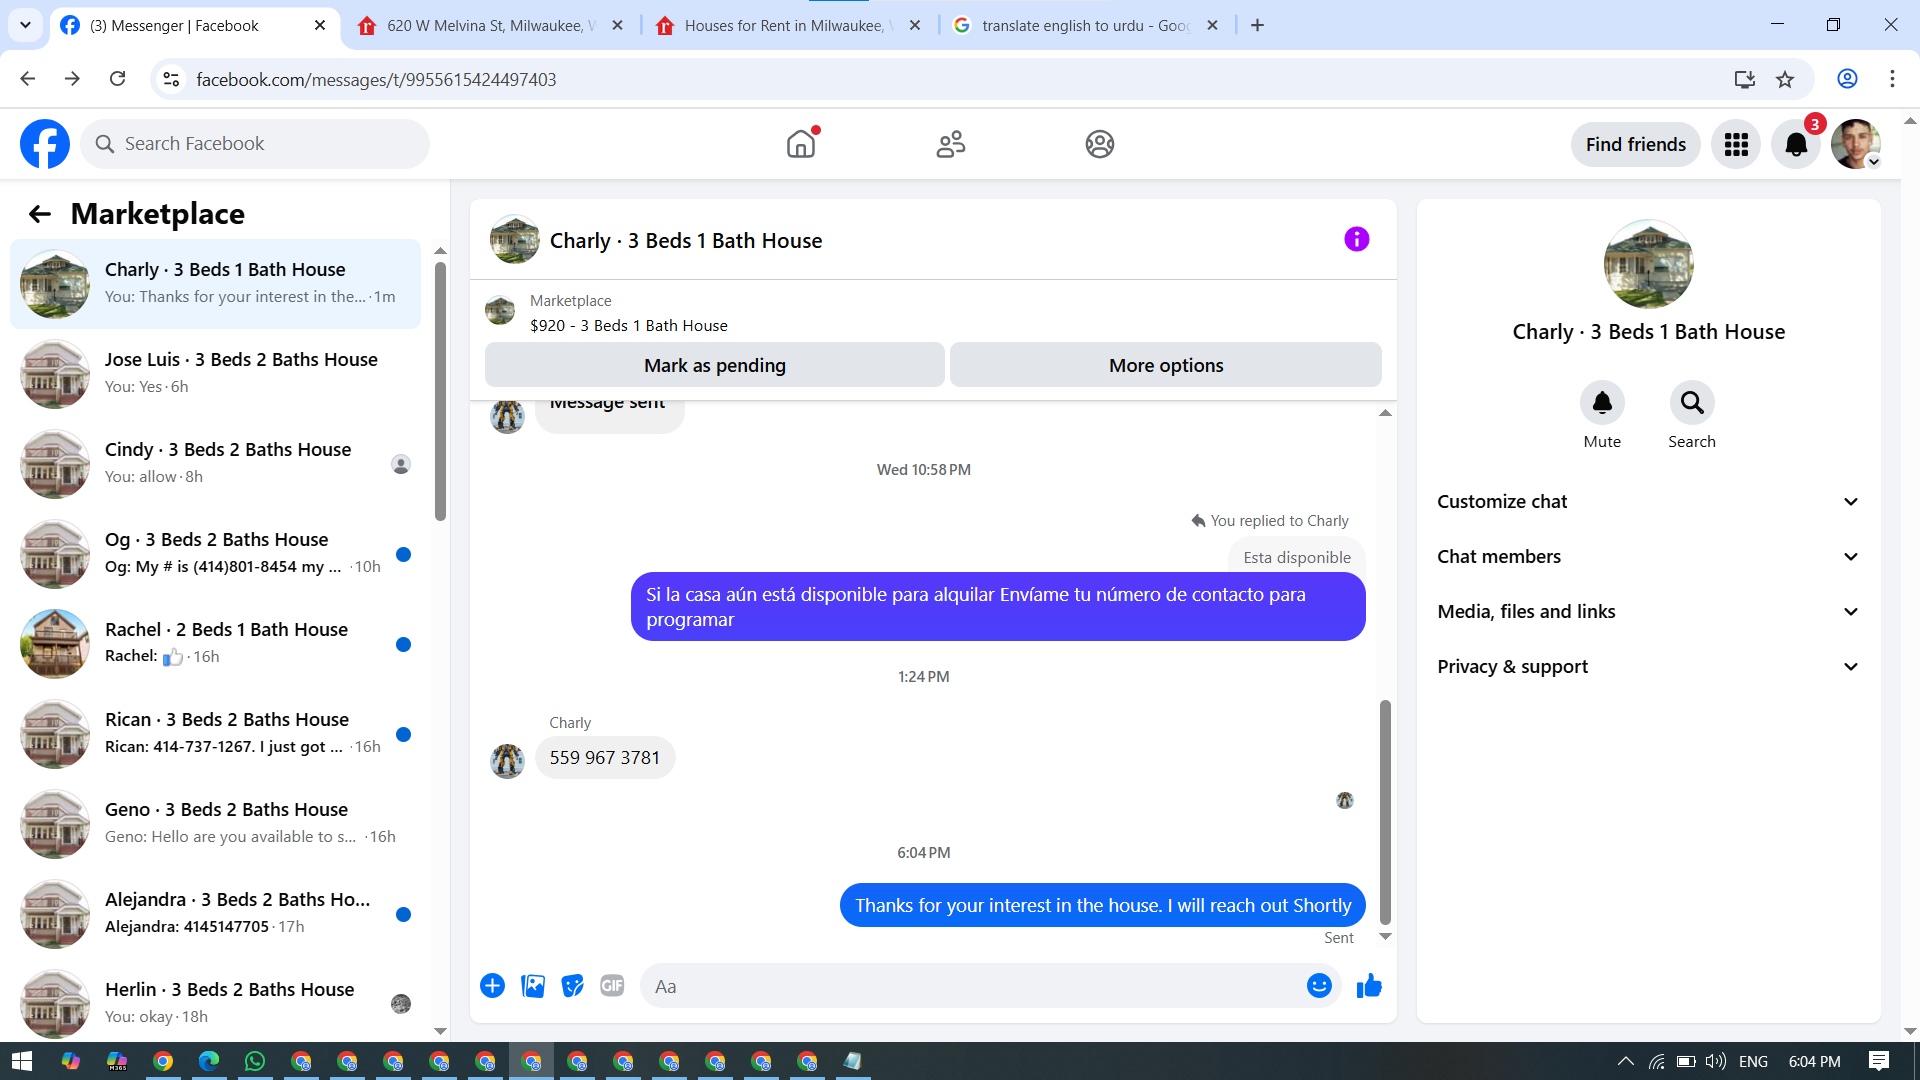Open the $920 3 Beds 1 Bath listing link
Screen dimensions: 1920x1080
pos(628,326)
